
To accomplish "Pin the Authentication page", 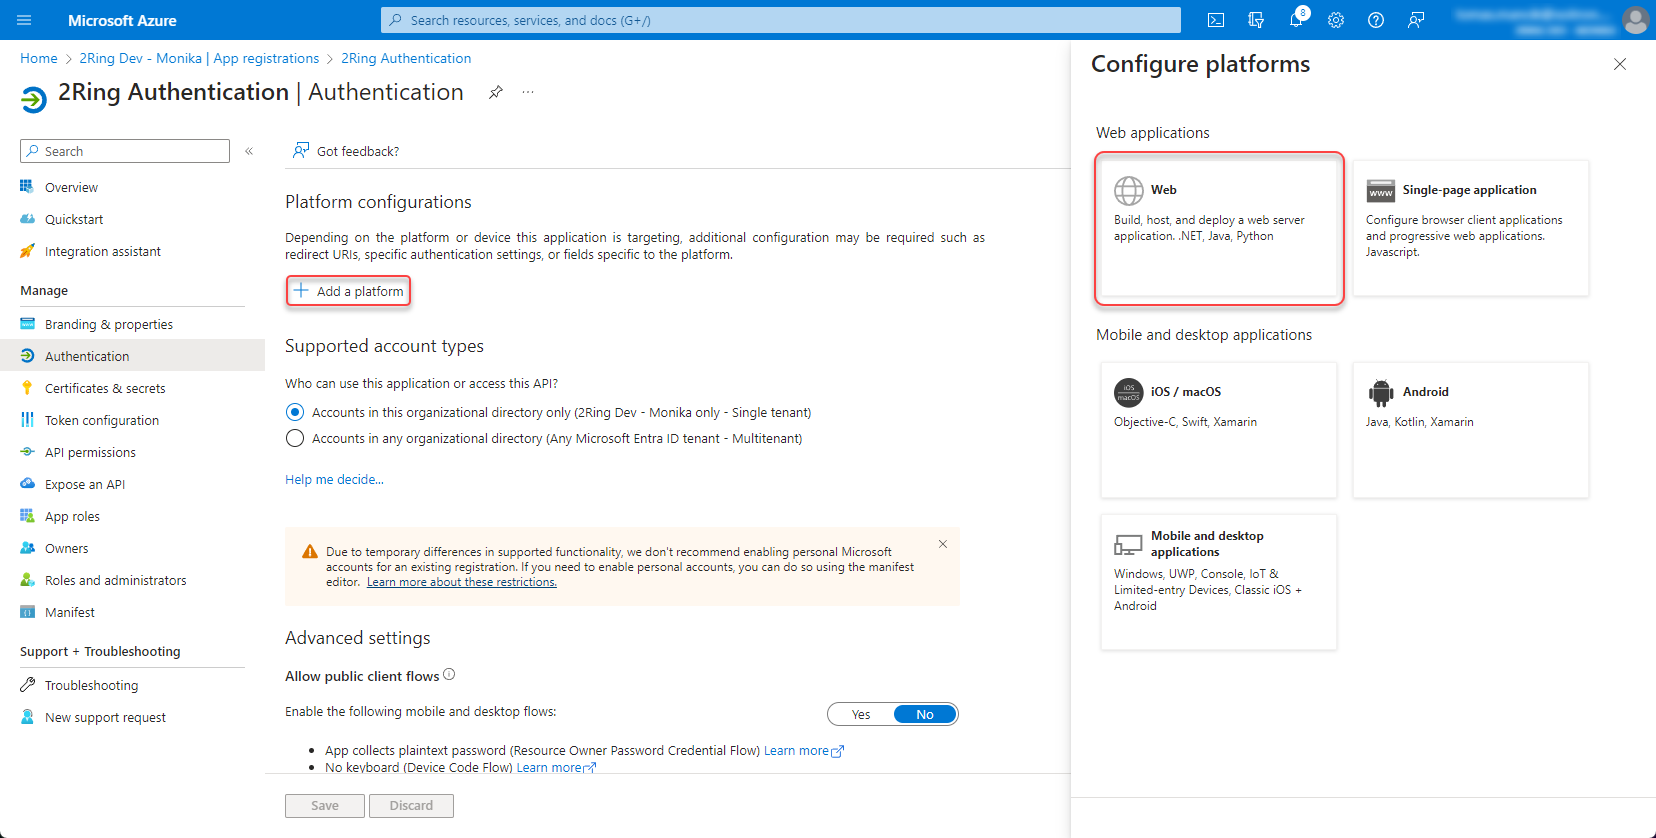I will coord(495,92).
